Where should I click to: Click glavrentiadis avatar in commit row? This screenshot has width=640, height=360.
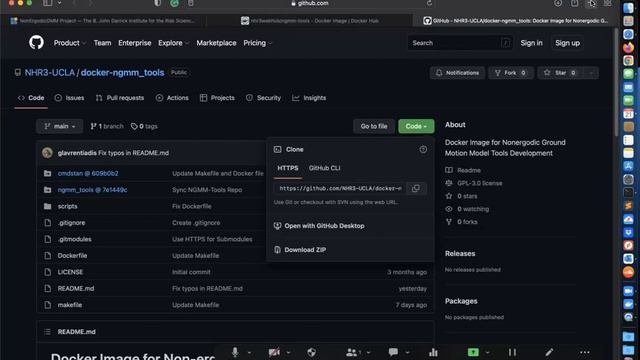tap(47, 153)
